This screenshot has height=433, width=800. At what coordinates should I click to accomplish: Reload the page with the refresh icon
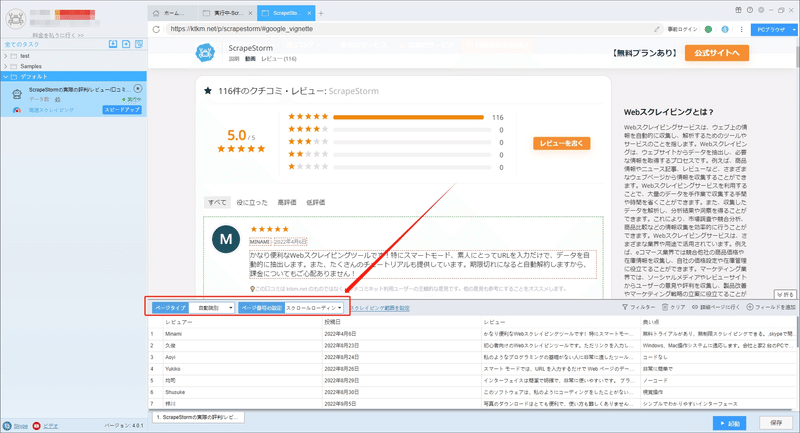156,29
